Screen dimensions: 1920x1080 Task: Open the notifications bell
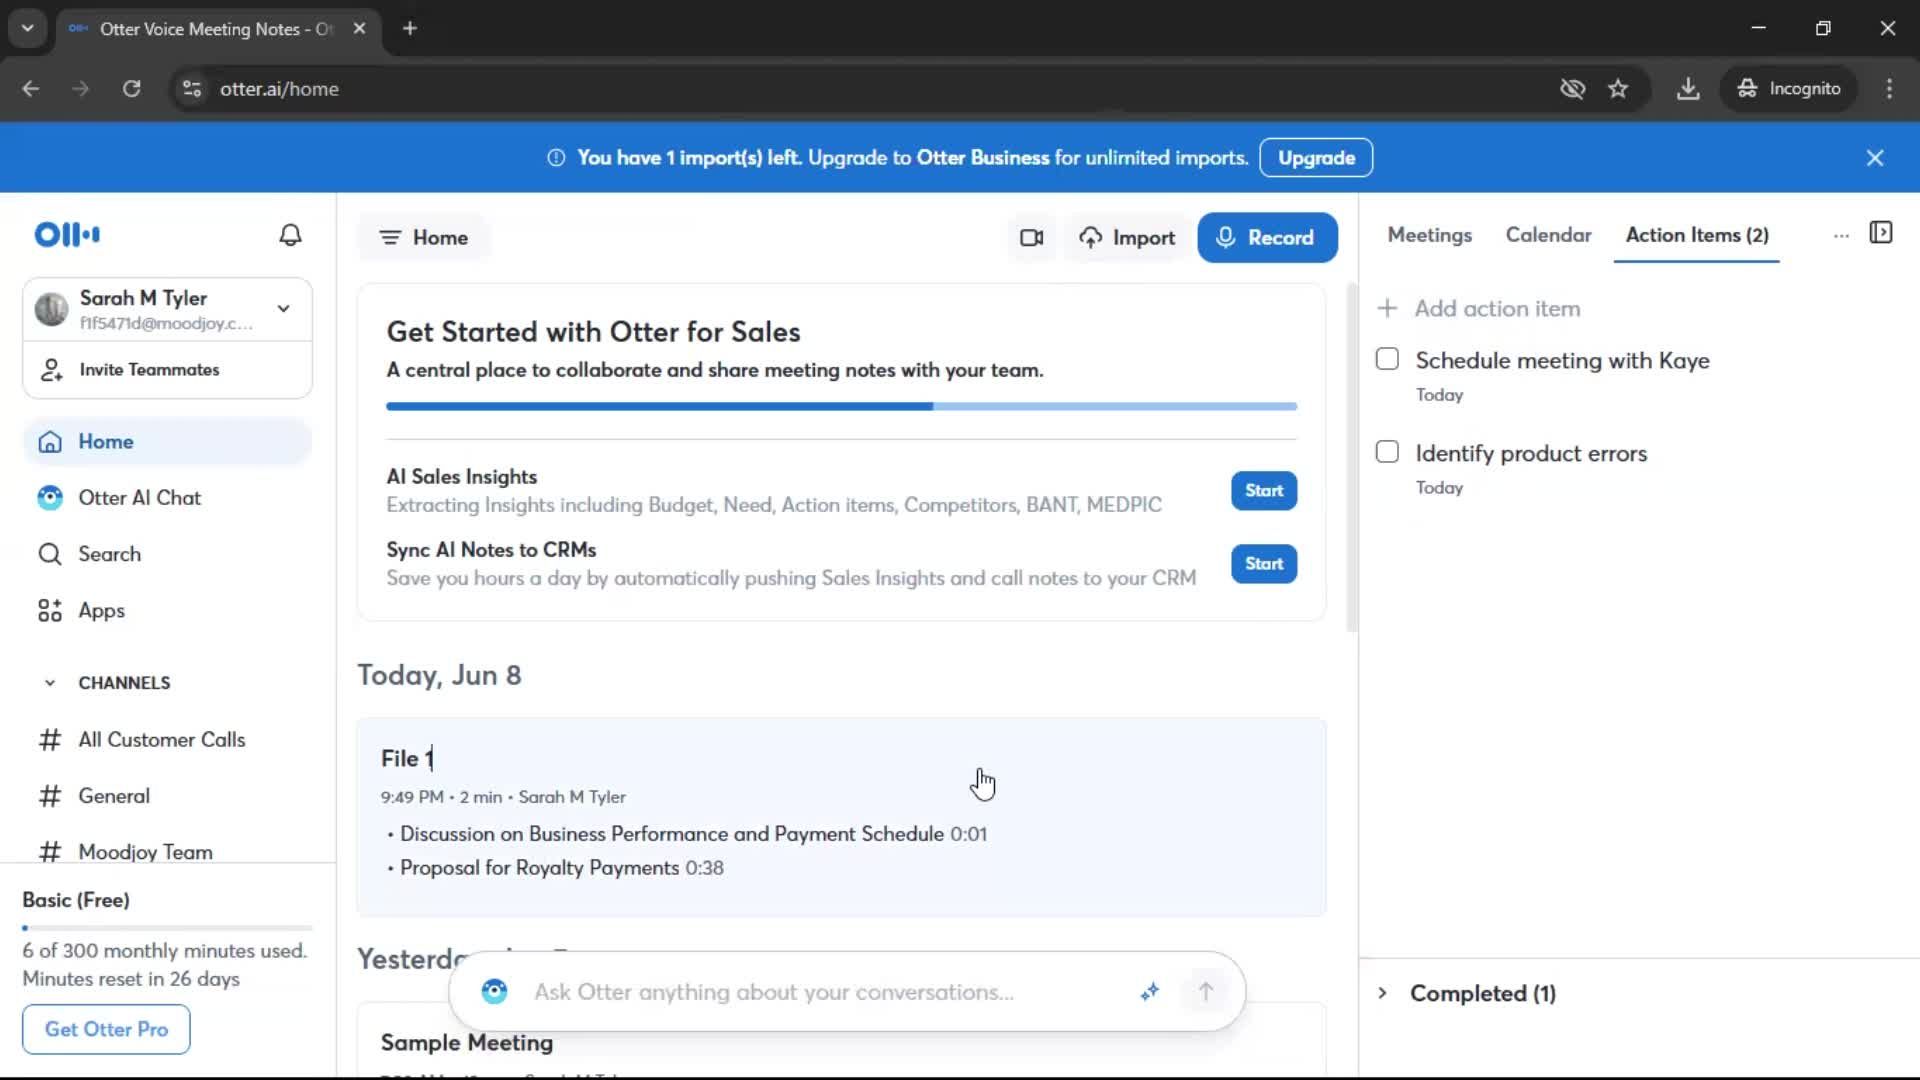pyautogui.click(x=290, y=235)
